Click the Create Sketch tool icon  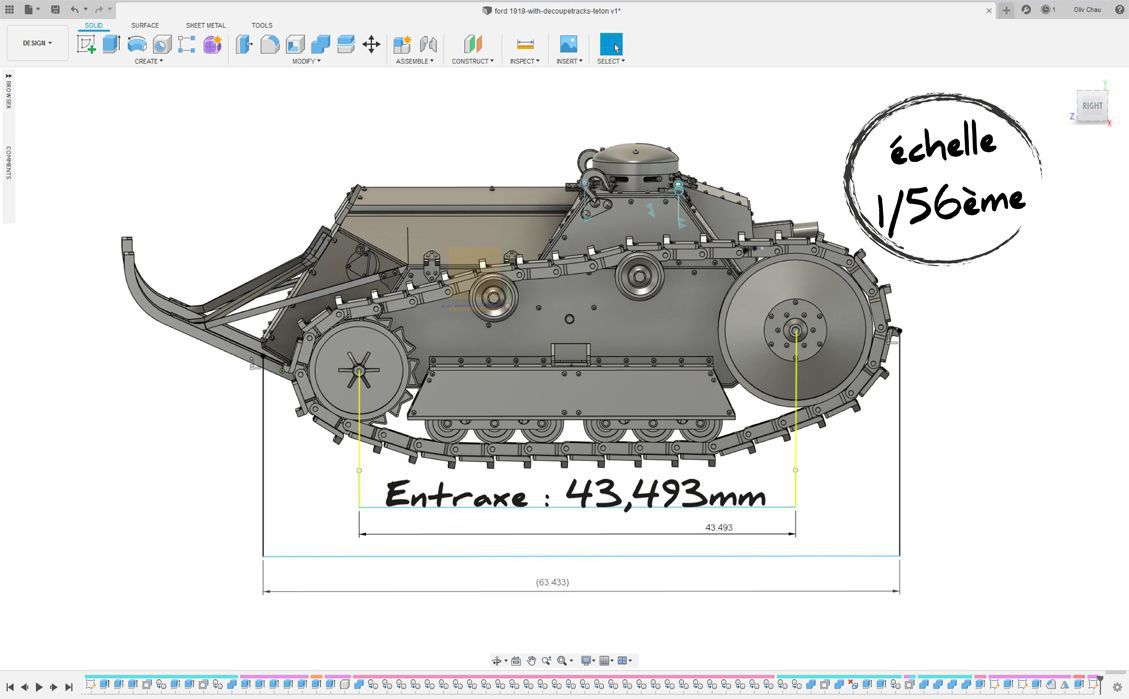click(x=87, y=44)
